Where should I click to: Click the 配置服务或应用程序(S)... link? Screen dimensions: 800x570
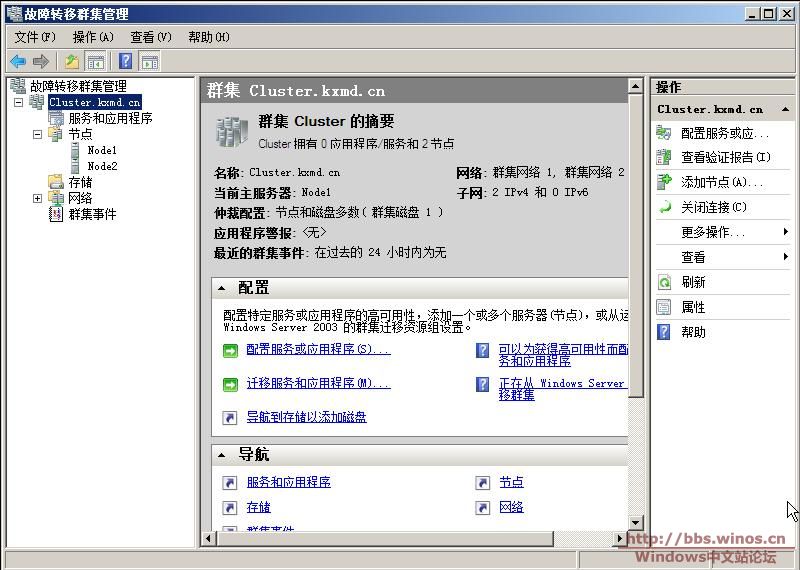[318, 349]
